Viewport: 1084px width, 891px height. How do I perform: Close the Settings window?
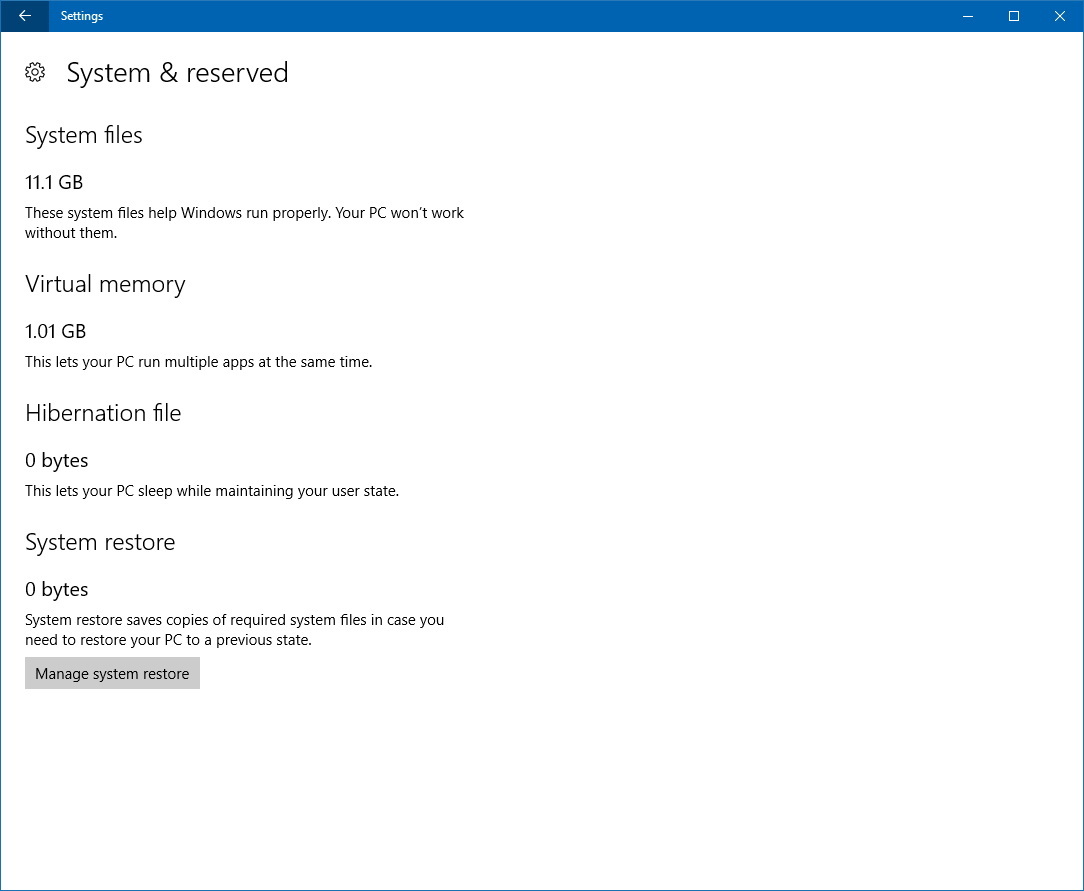point(1060,16)
